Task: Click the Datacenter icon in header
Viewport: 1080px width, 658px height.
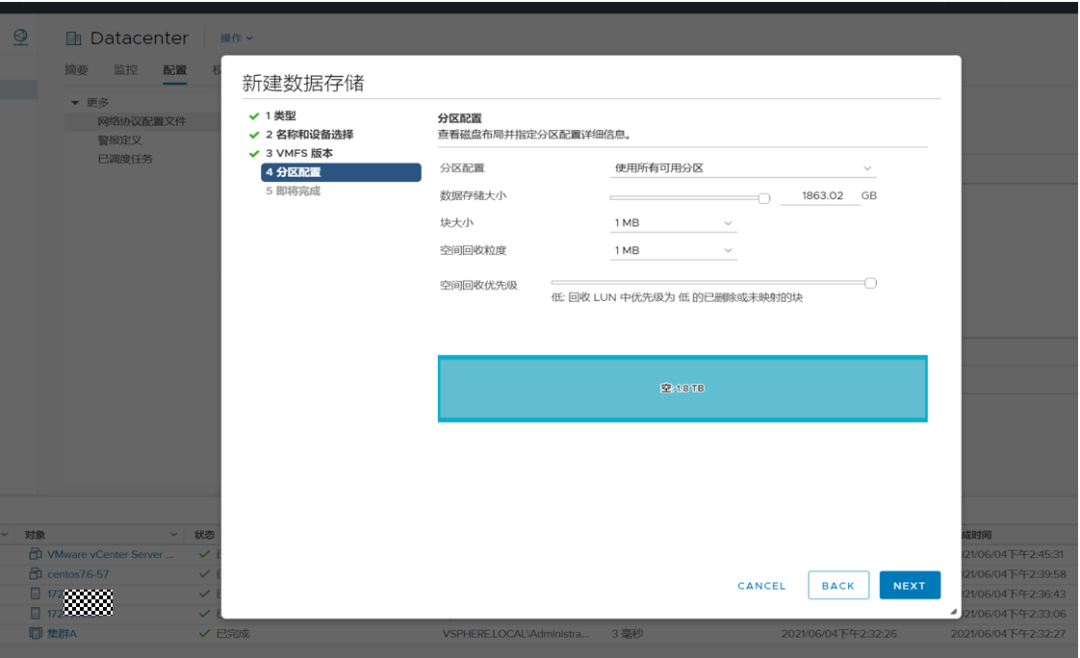Action: 73,39
